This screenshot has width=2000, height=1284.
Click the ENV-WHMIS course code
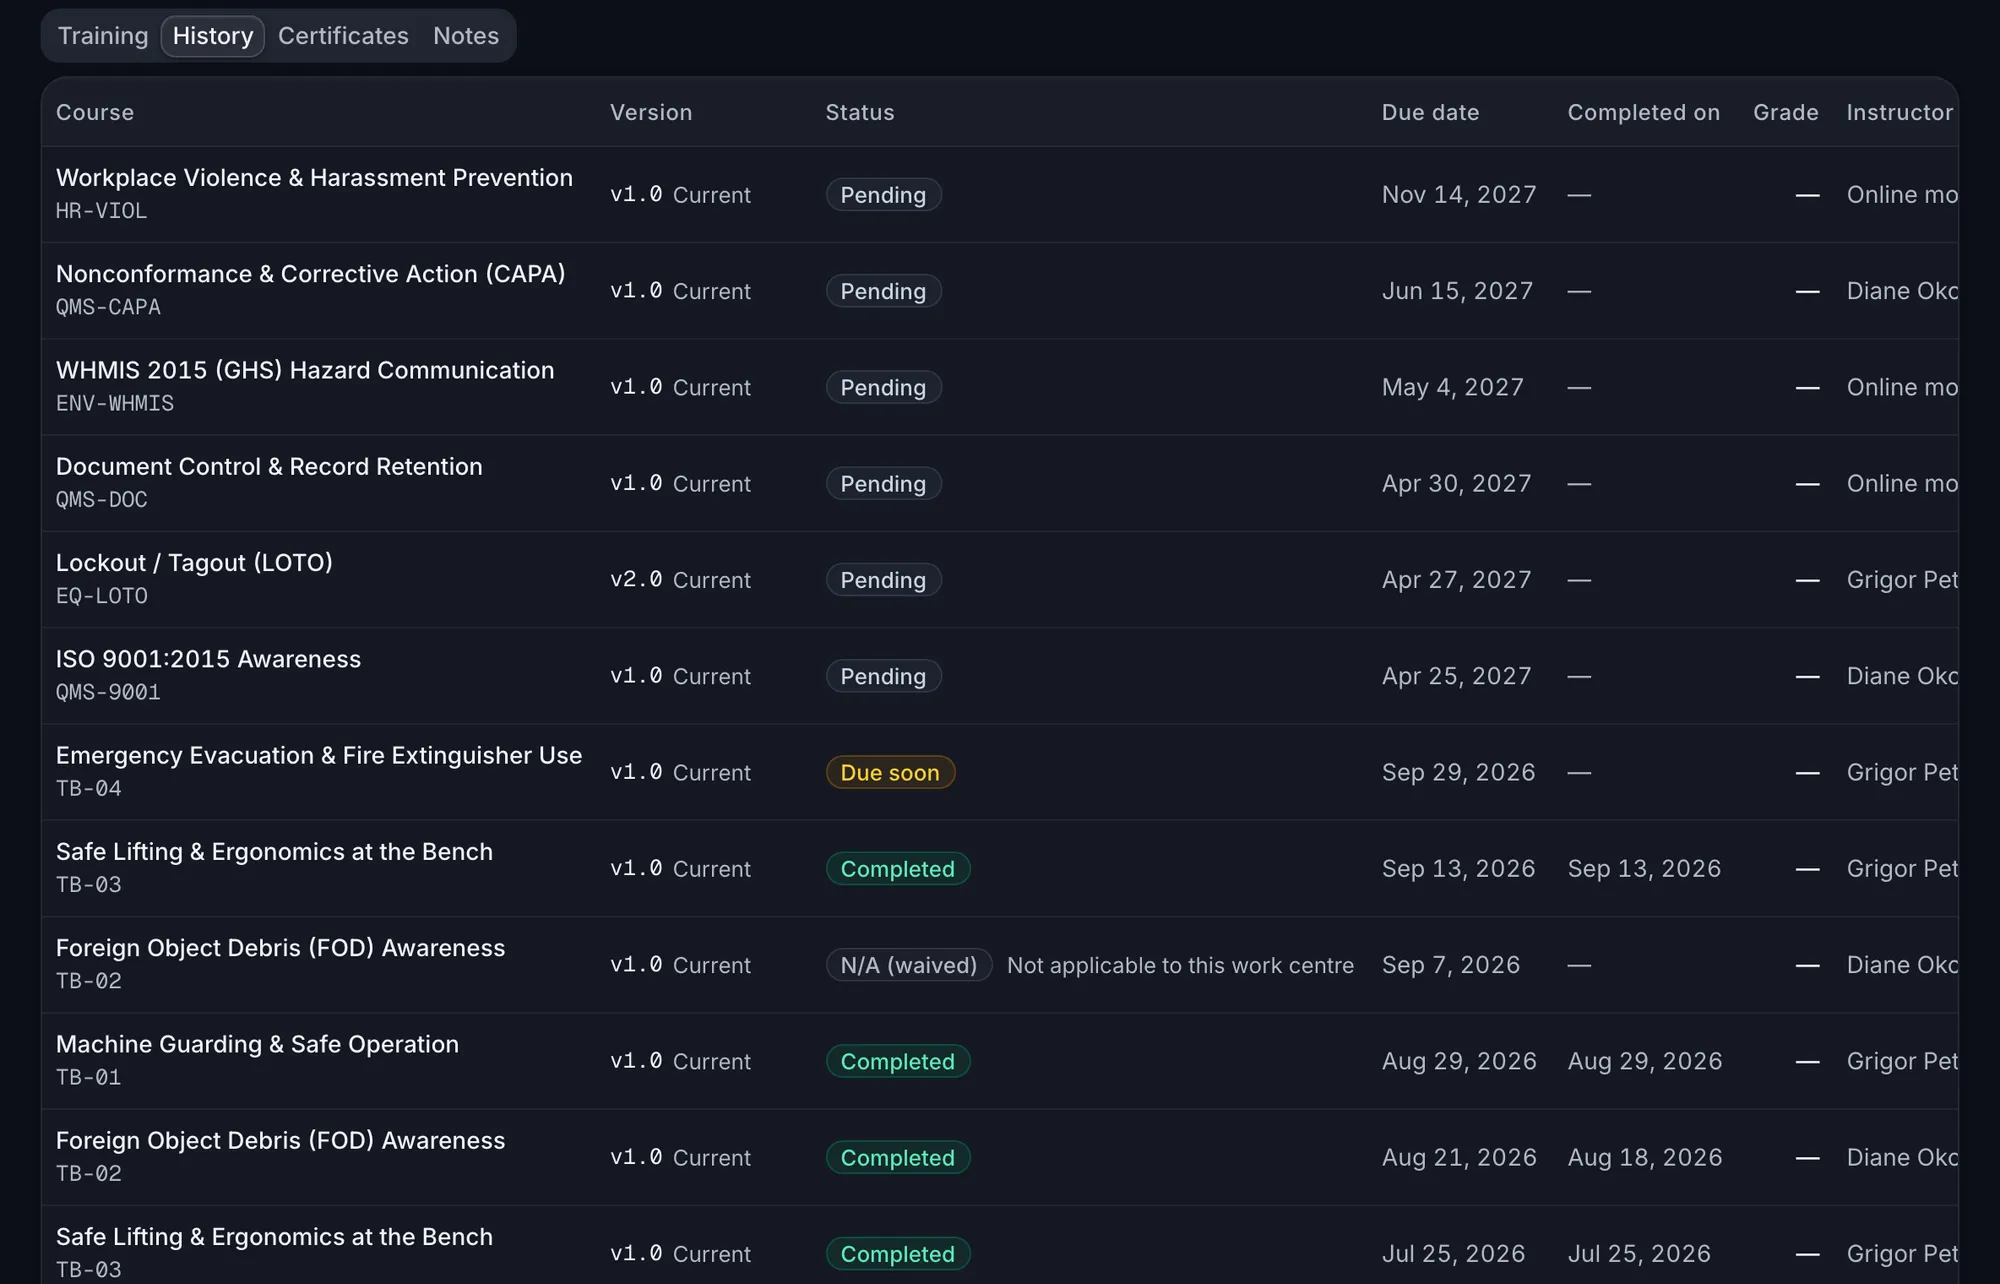(x=115, y=403)
